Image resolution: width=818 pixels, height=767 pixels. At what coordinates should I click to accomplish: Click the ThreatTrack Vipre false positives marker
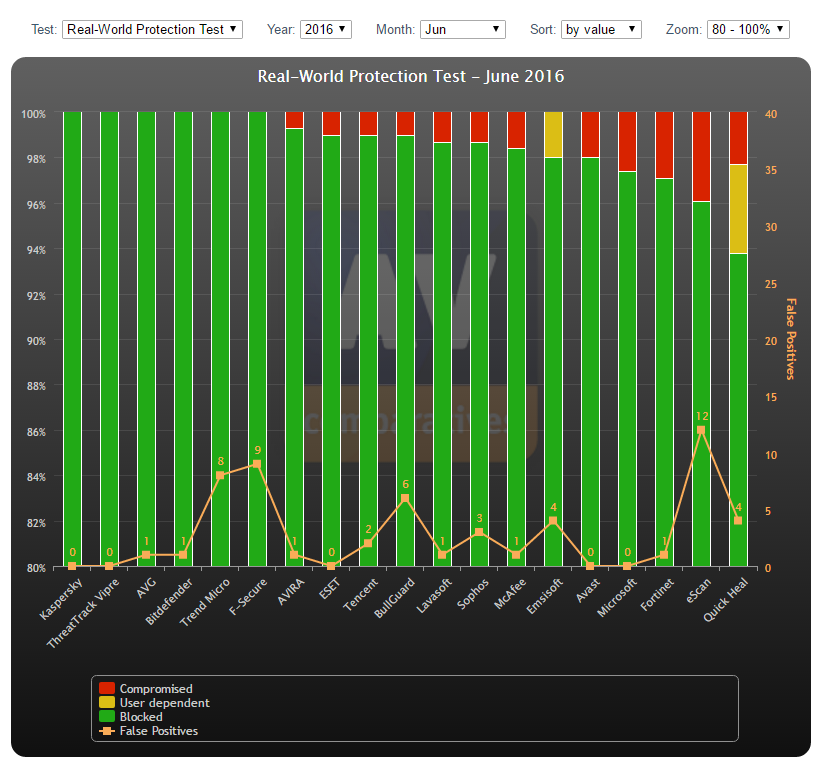(109, 566)
